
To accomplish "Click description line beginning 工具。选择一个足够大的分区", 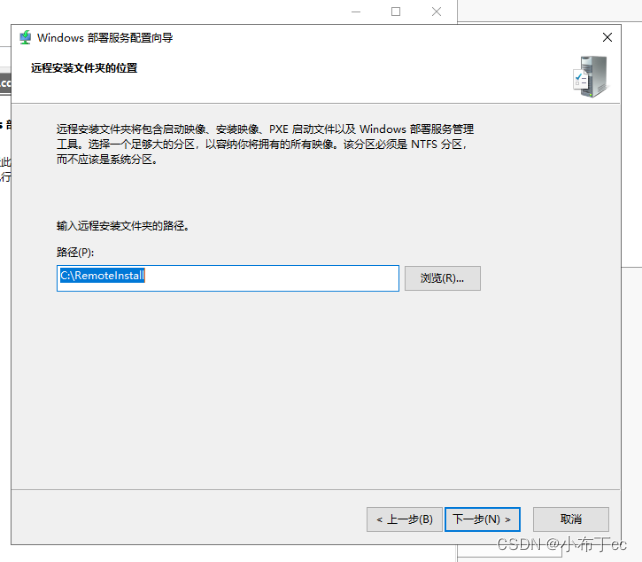I will pos(262,144).
